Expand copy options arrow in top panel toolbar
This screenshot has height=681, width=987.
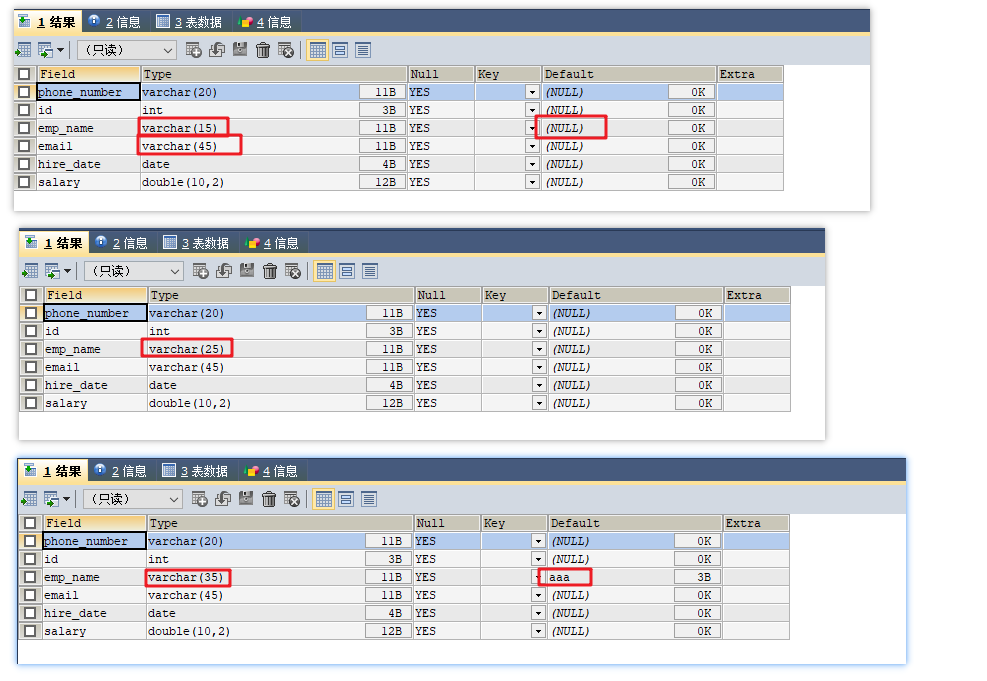[x=60, y=50]
